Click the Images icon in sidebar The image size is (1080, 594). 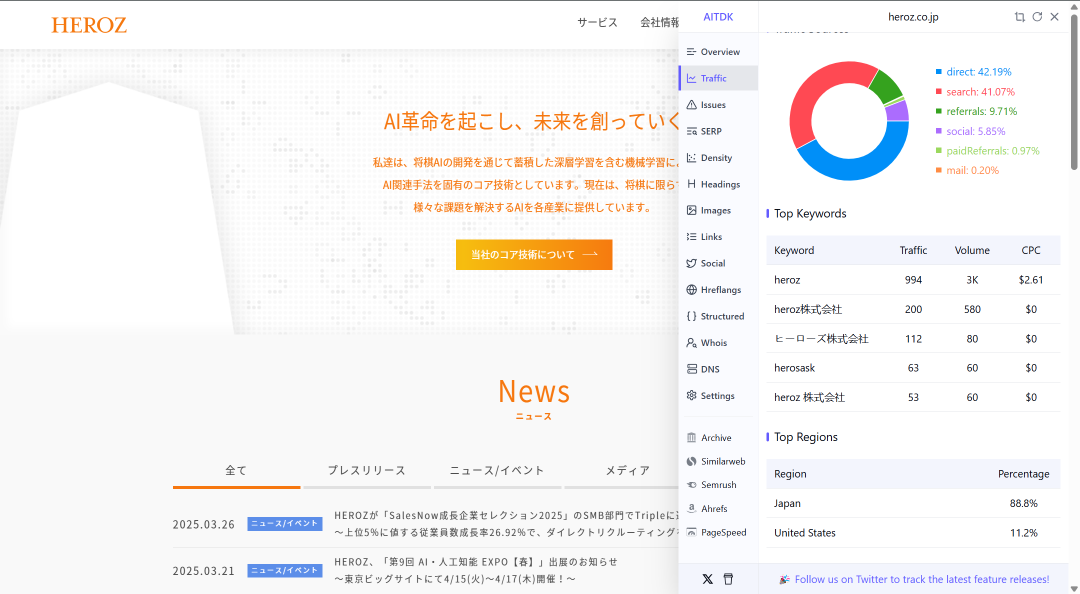(692, 210)
